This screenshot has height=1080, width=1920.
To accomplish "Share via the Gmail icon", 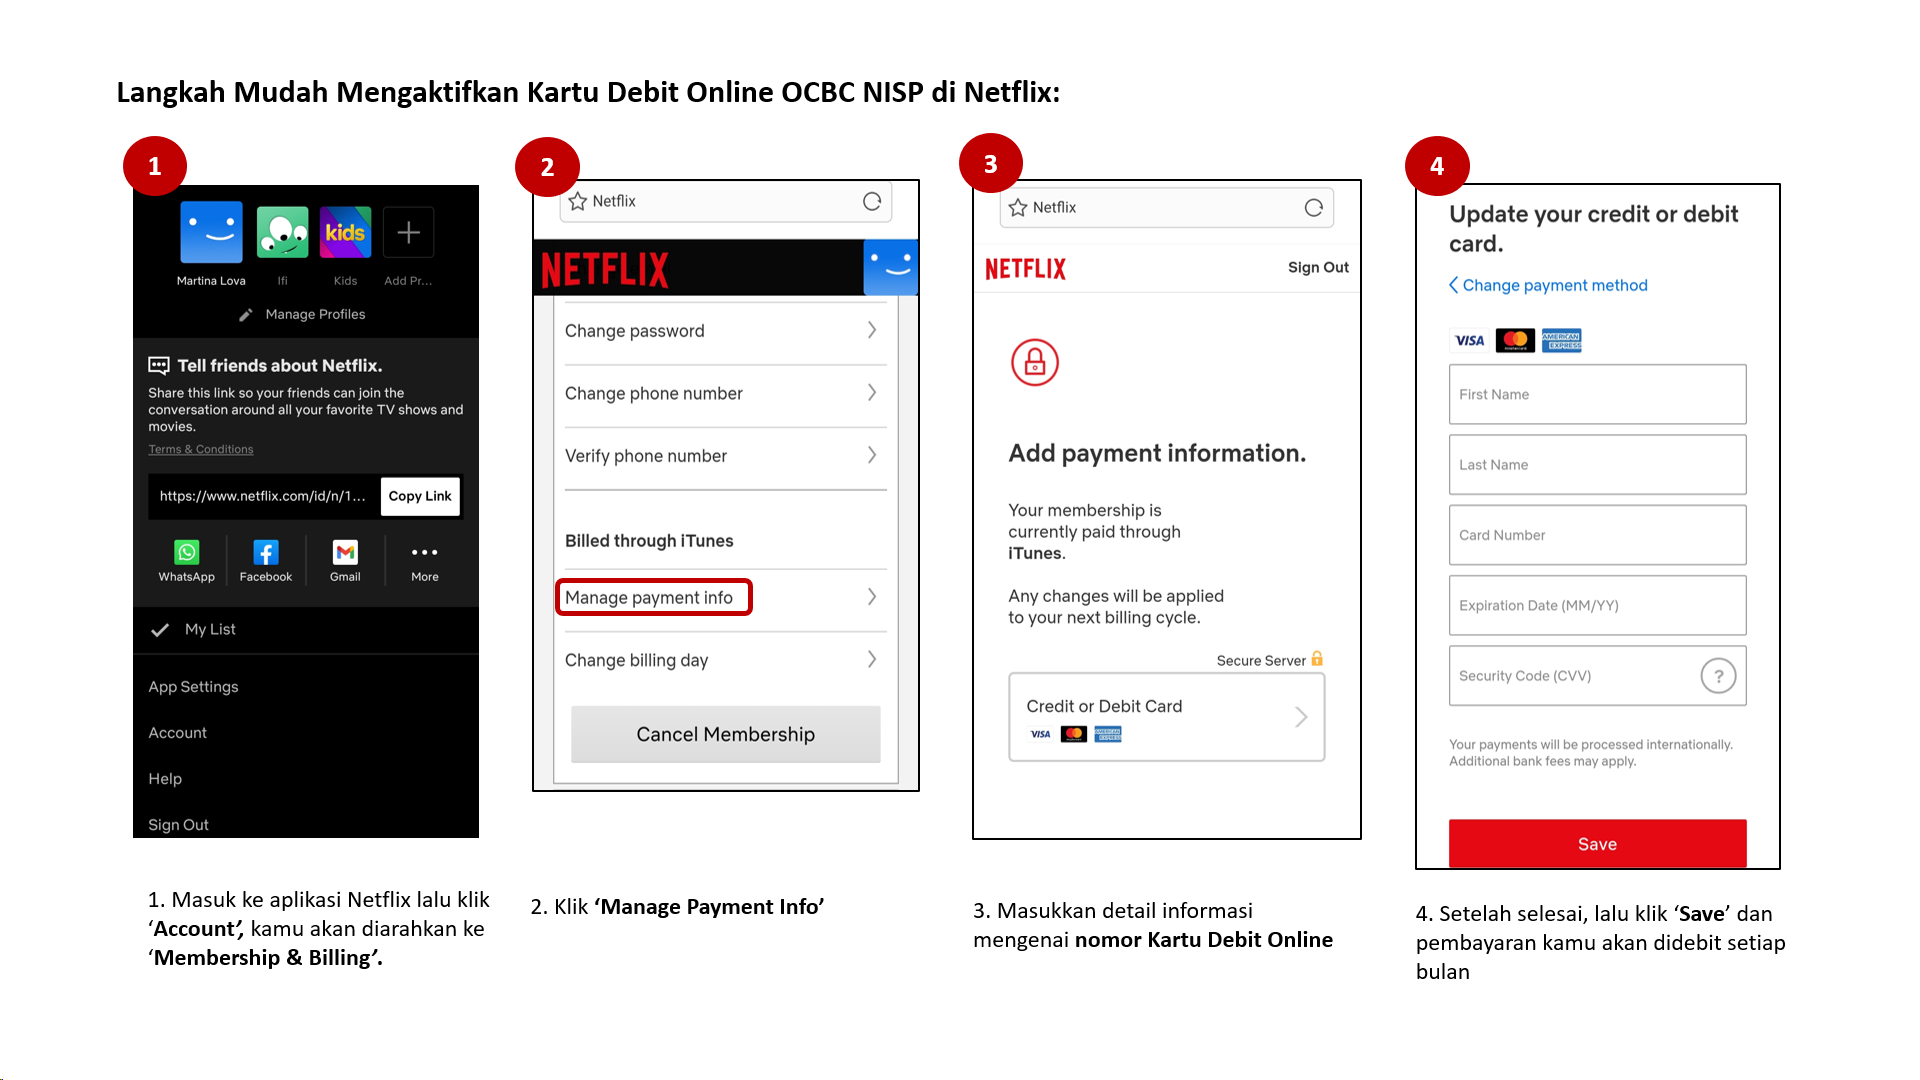I will click(345, 553).
